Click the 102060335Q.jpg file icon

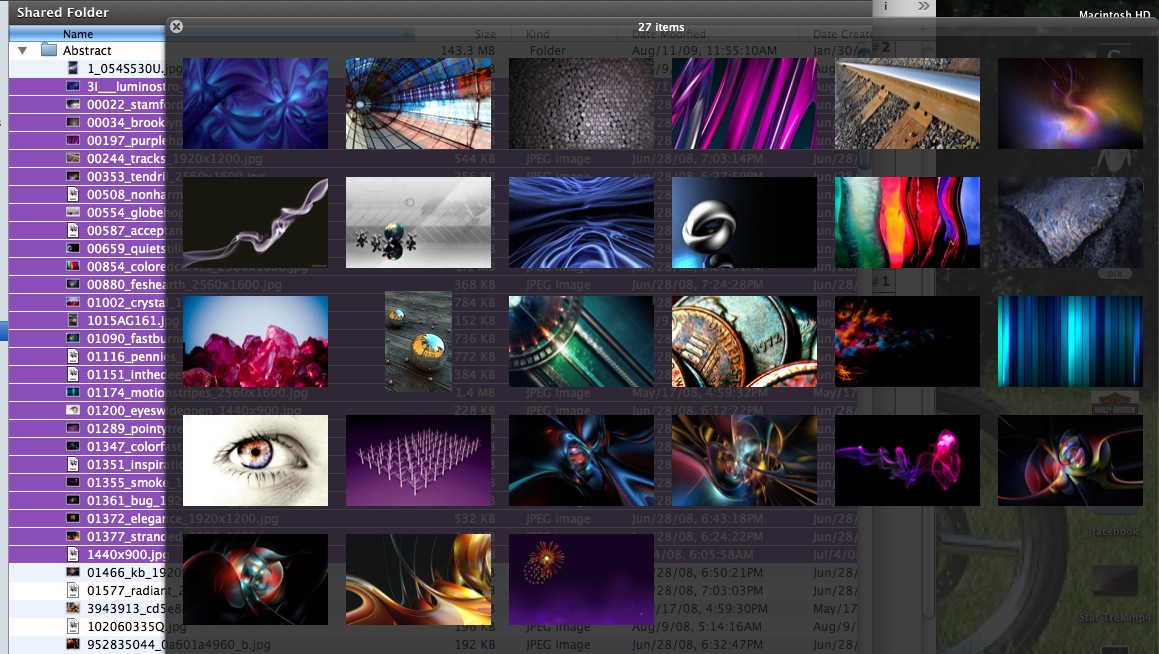pos(73,626)
